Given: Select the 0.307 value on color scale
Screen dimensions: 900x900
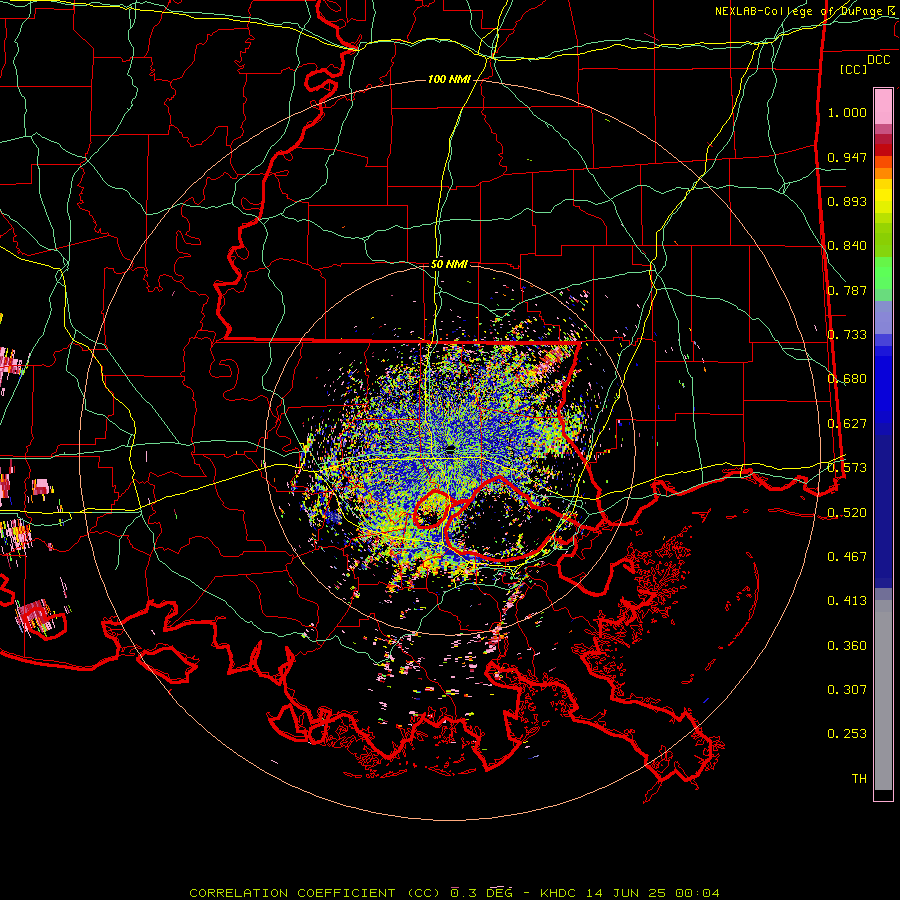Looking at the screenshot, I should tap(847, 690).
